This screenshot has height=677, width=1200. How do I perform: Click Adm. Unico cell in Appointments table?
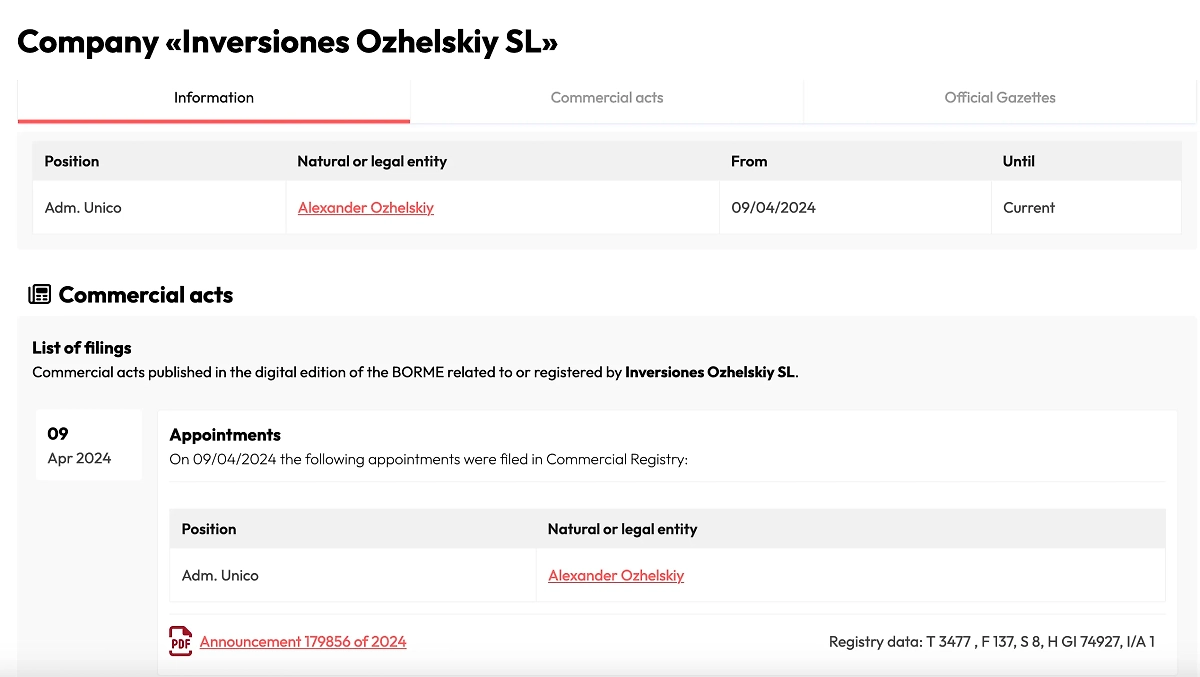[220, 576]
